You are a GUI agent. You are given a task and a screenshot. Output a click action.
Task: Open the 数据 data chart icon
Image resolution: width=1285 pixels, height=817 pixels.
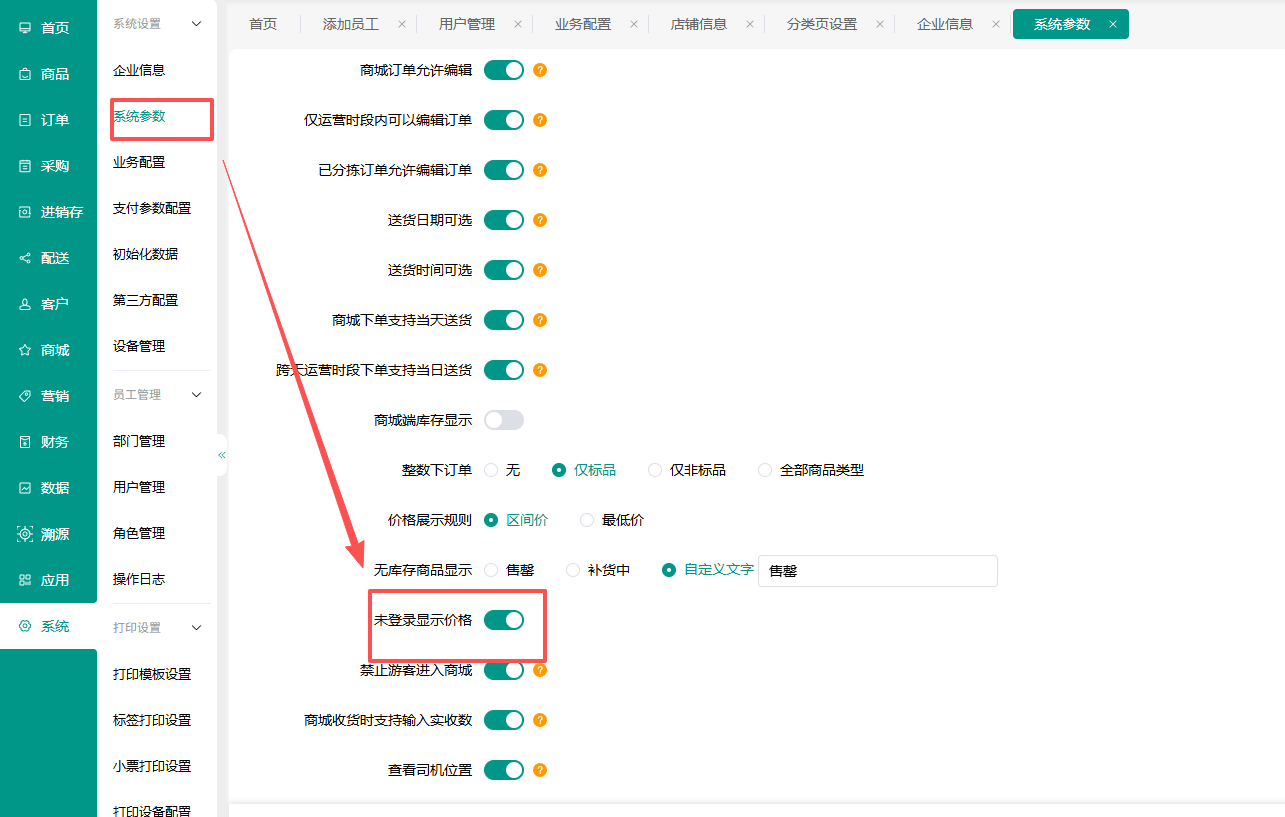point(25,488)
